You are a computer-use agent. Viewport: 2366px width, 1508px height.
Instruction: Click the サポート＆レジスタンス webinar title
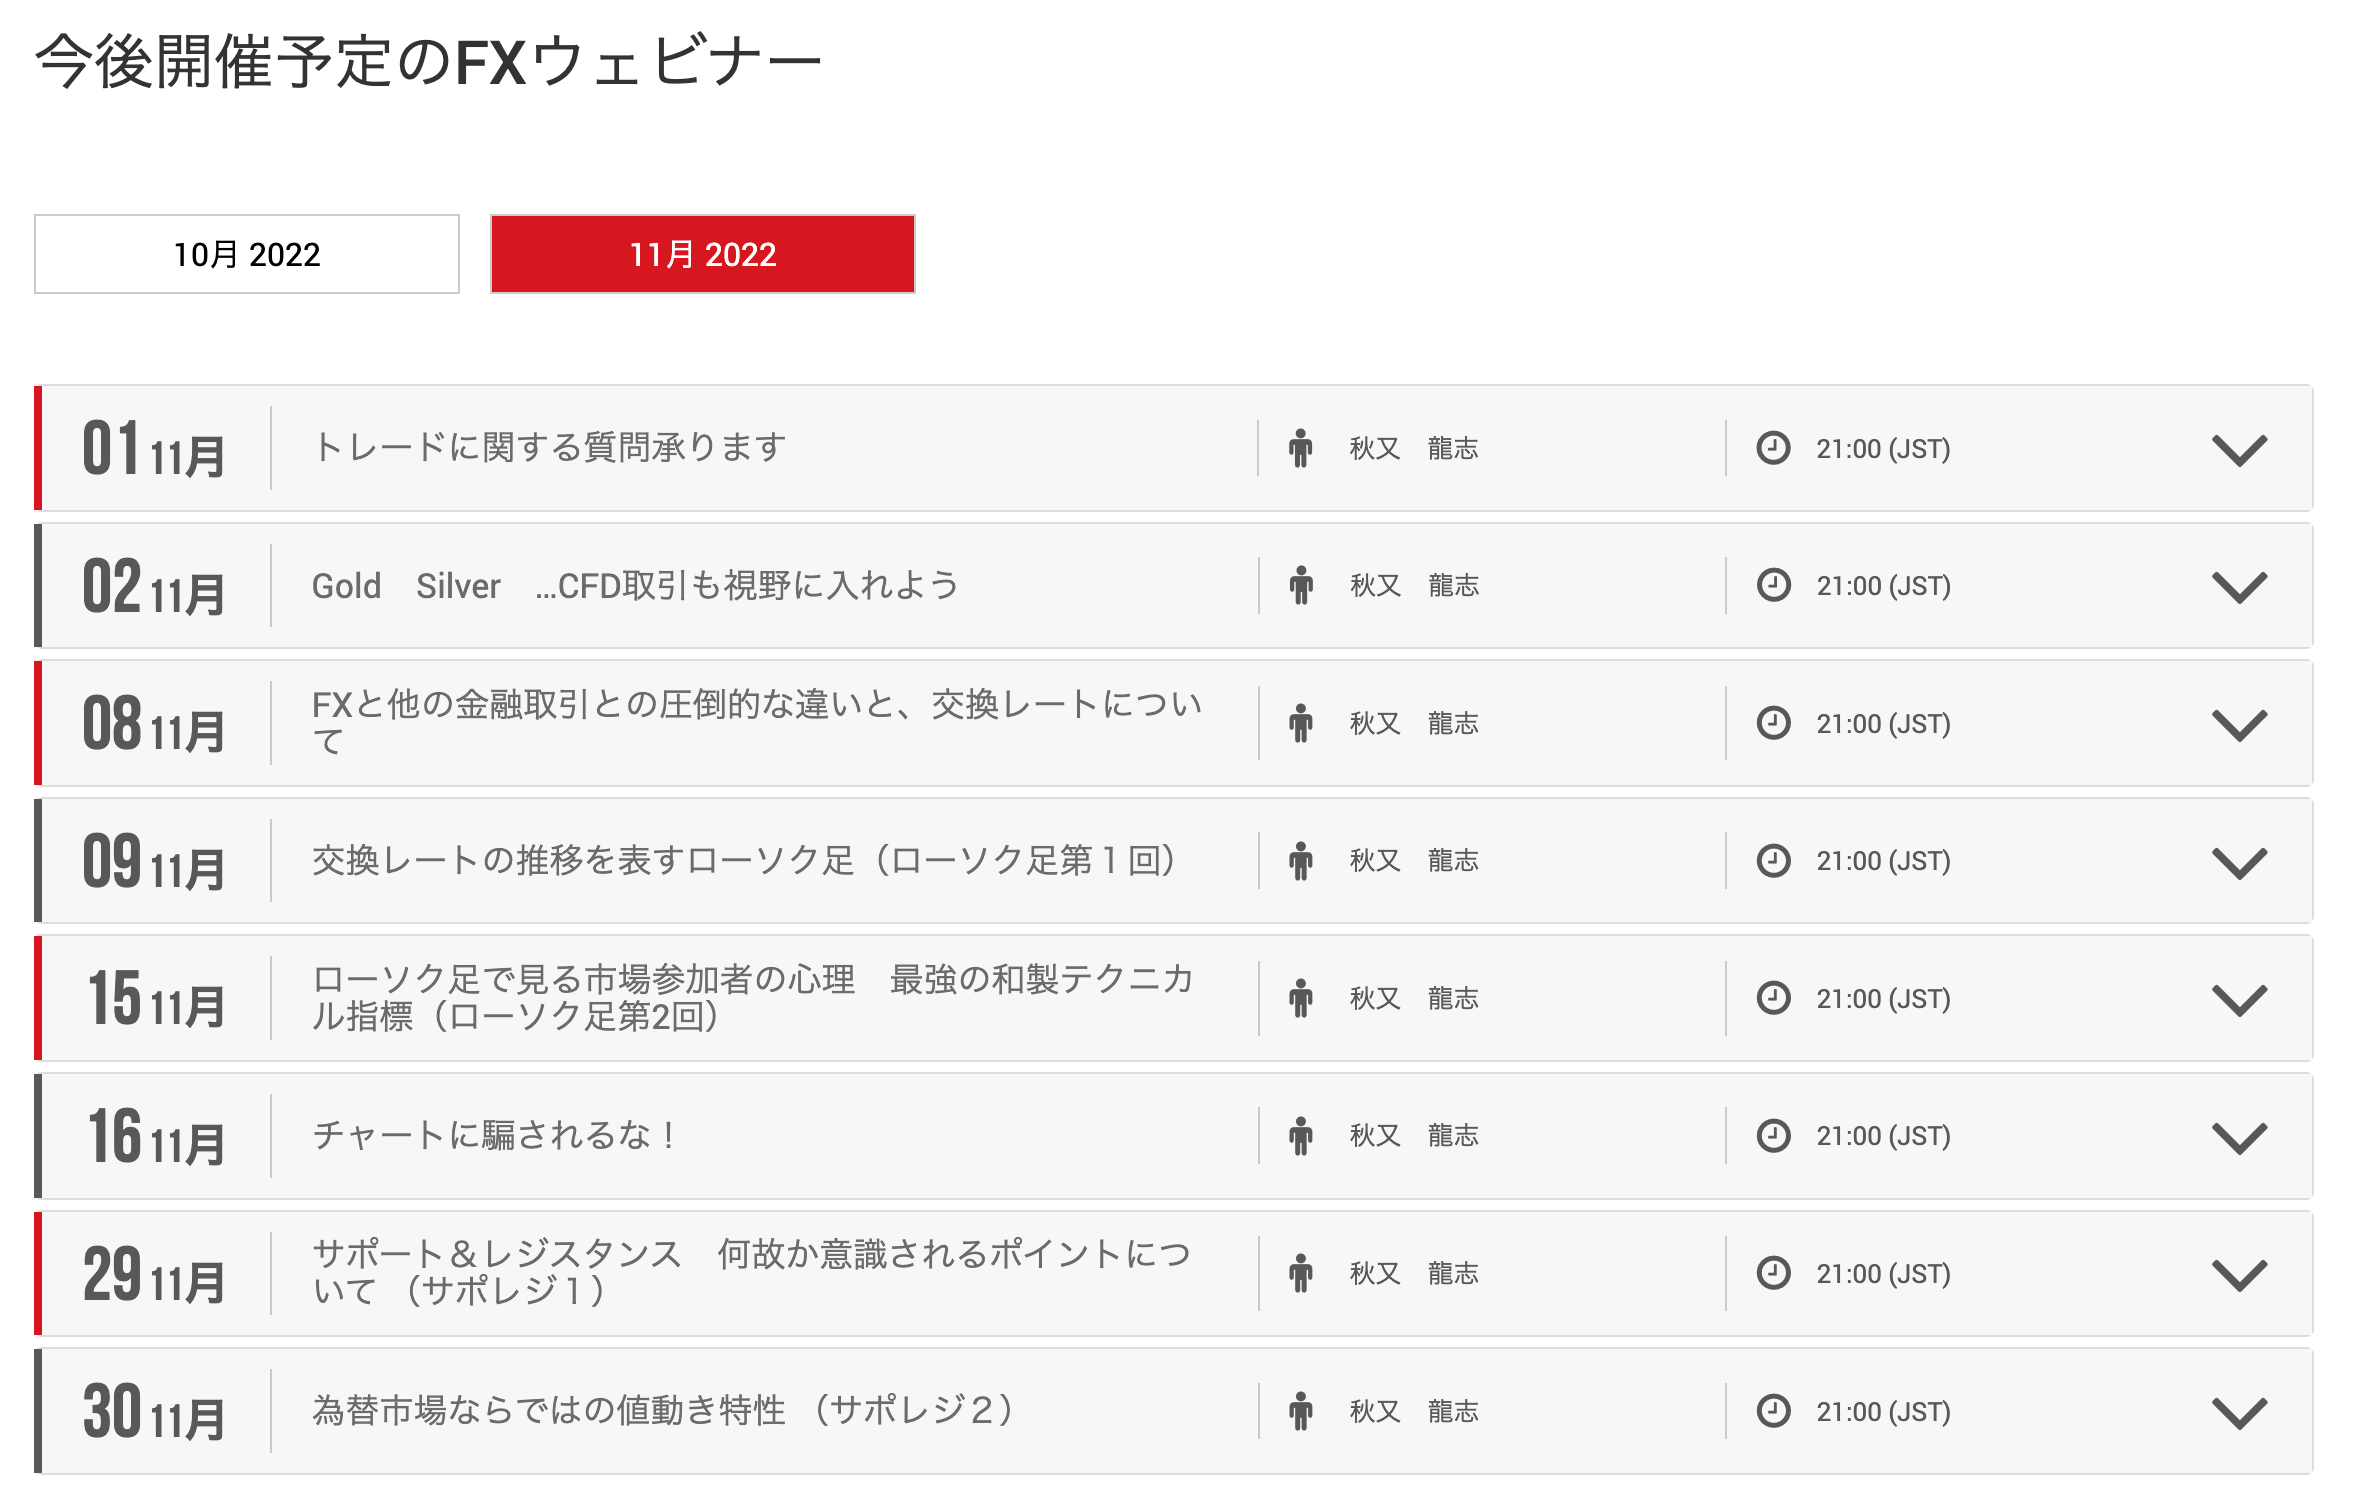(x=751, y=1272)
